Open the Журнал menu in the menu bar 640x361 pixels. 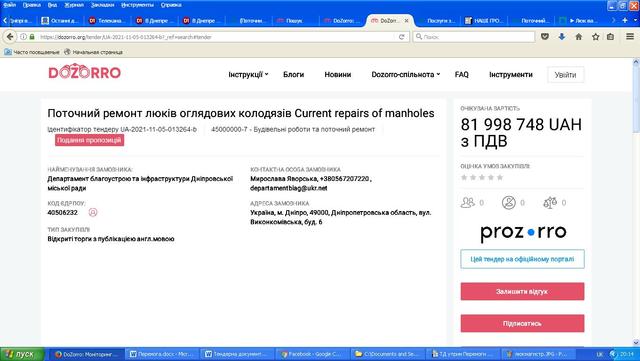[74, 5]
